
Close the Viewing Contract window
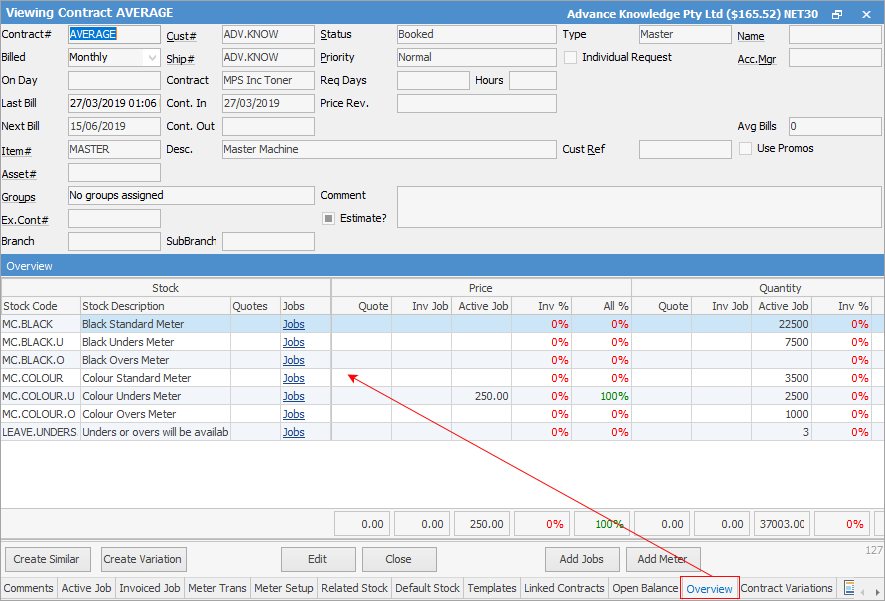pyautogui.click(x=864, y=13)
